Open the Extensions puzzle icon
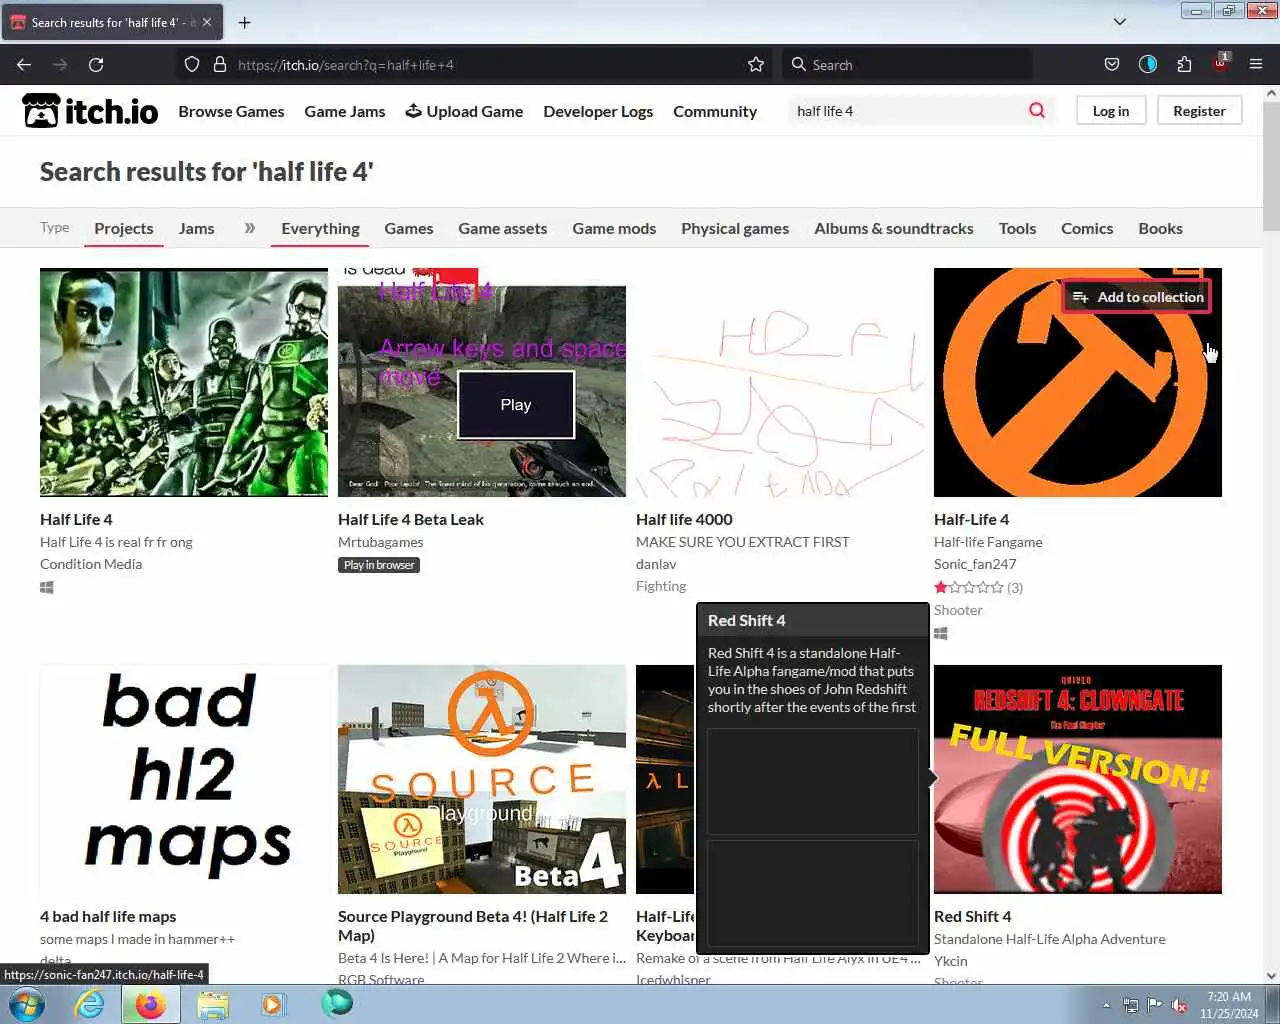 point(1184,64)
